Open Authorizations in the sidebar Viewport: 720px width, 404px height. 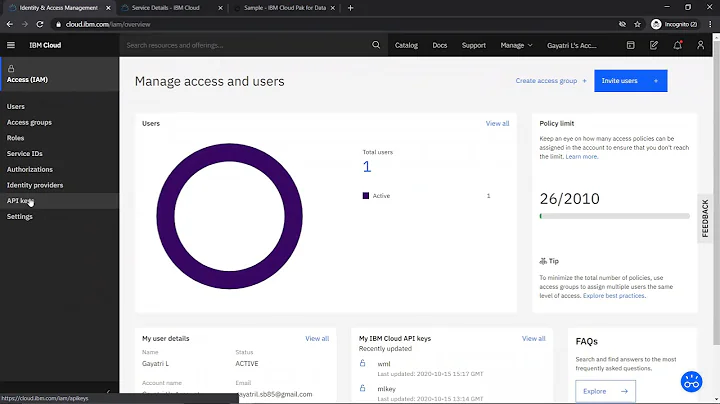coord(29,169)
